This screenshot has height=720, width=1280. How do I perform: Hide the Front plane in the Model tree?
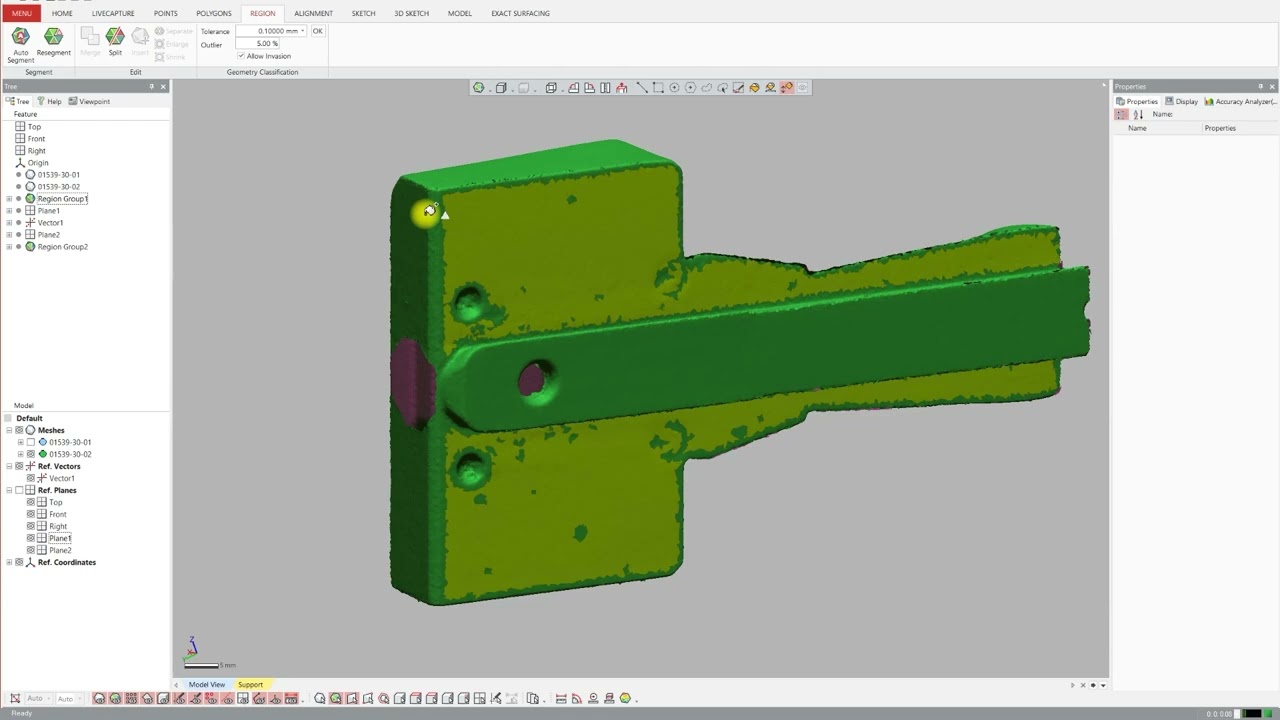click(x=30, y=514)
